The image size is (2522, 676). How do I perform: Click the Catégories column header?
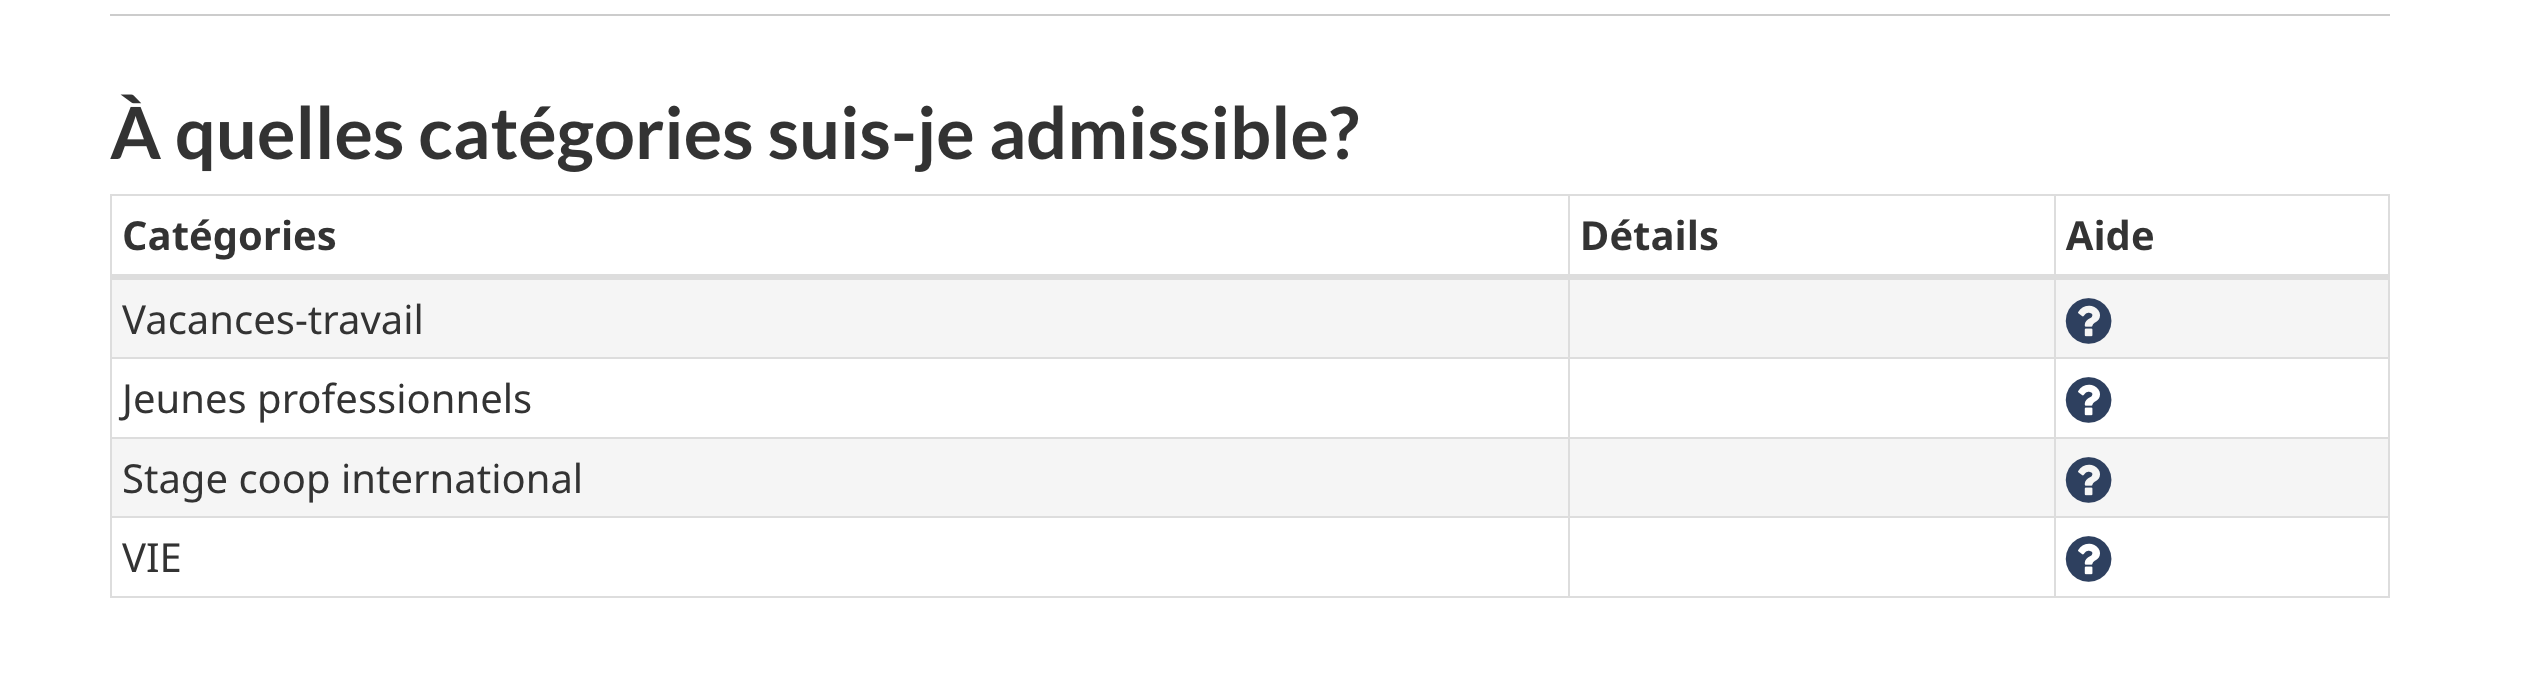(229, 237)
